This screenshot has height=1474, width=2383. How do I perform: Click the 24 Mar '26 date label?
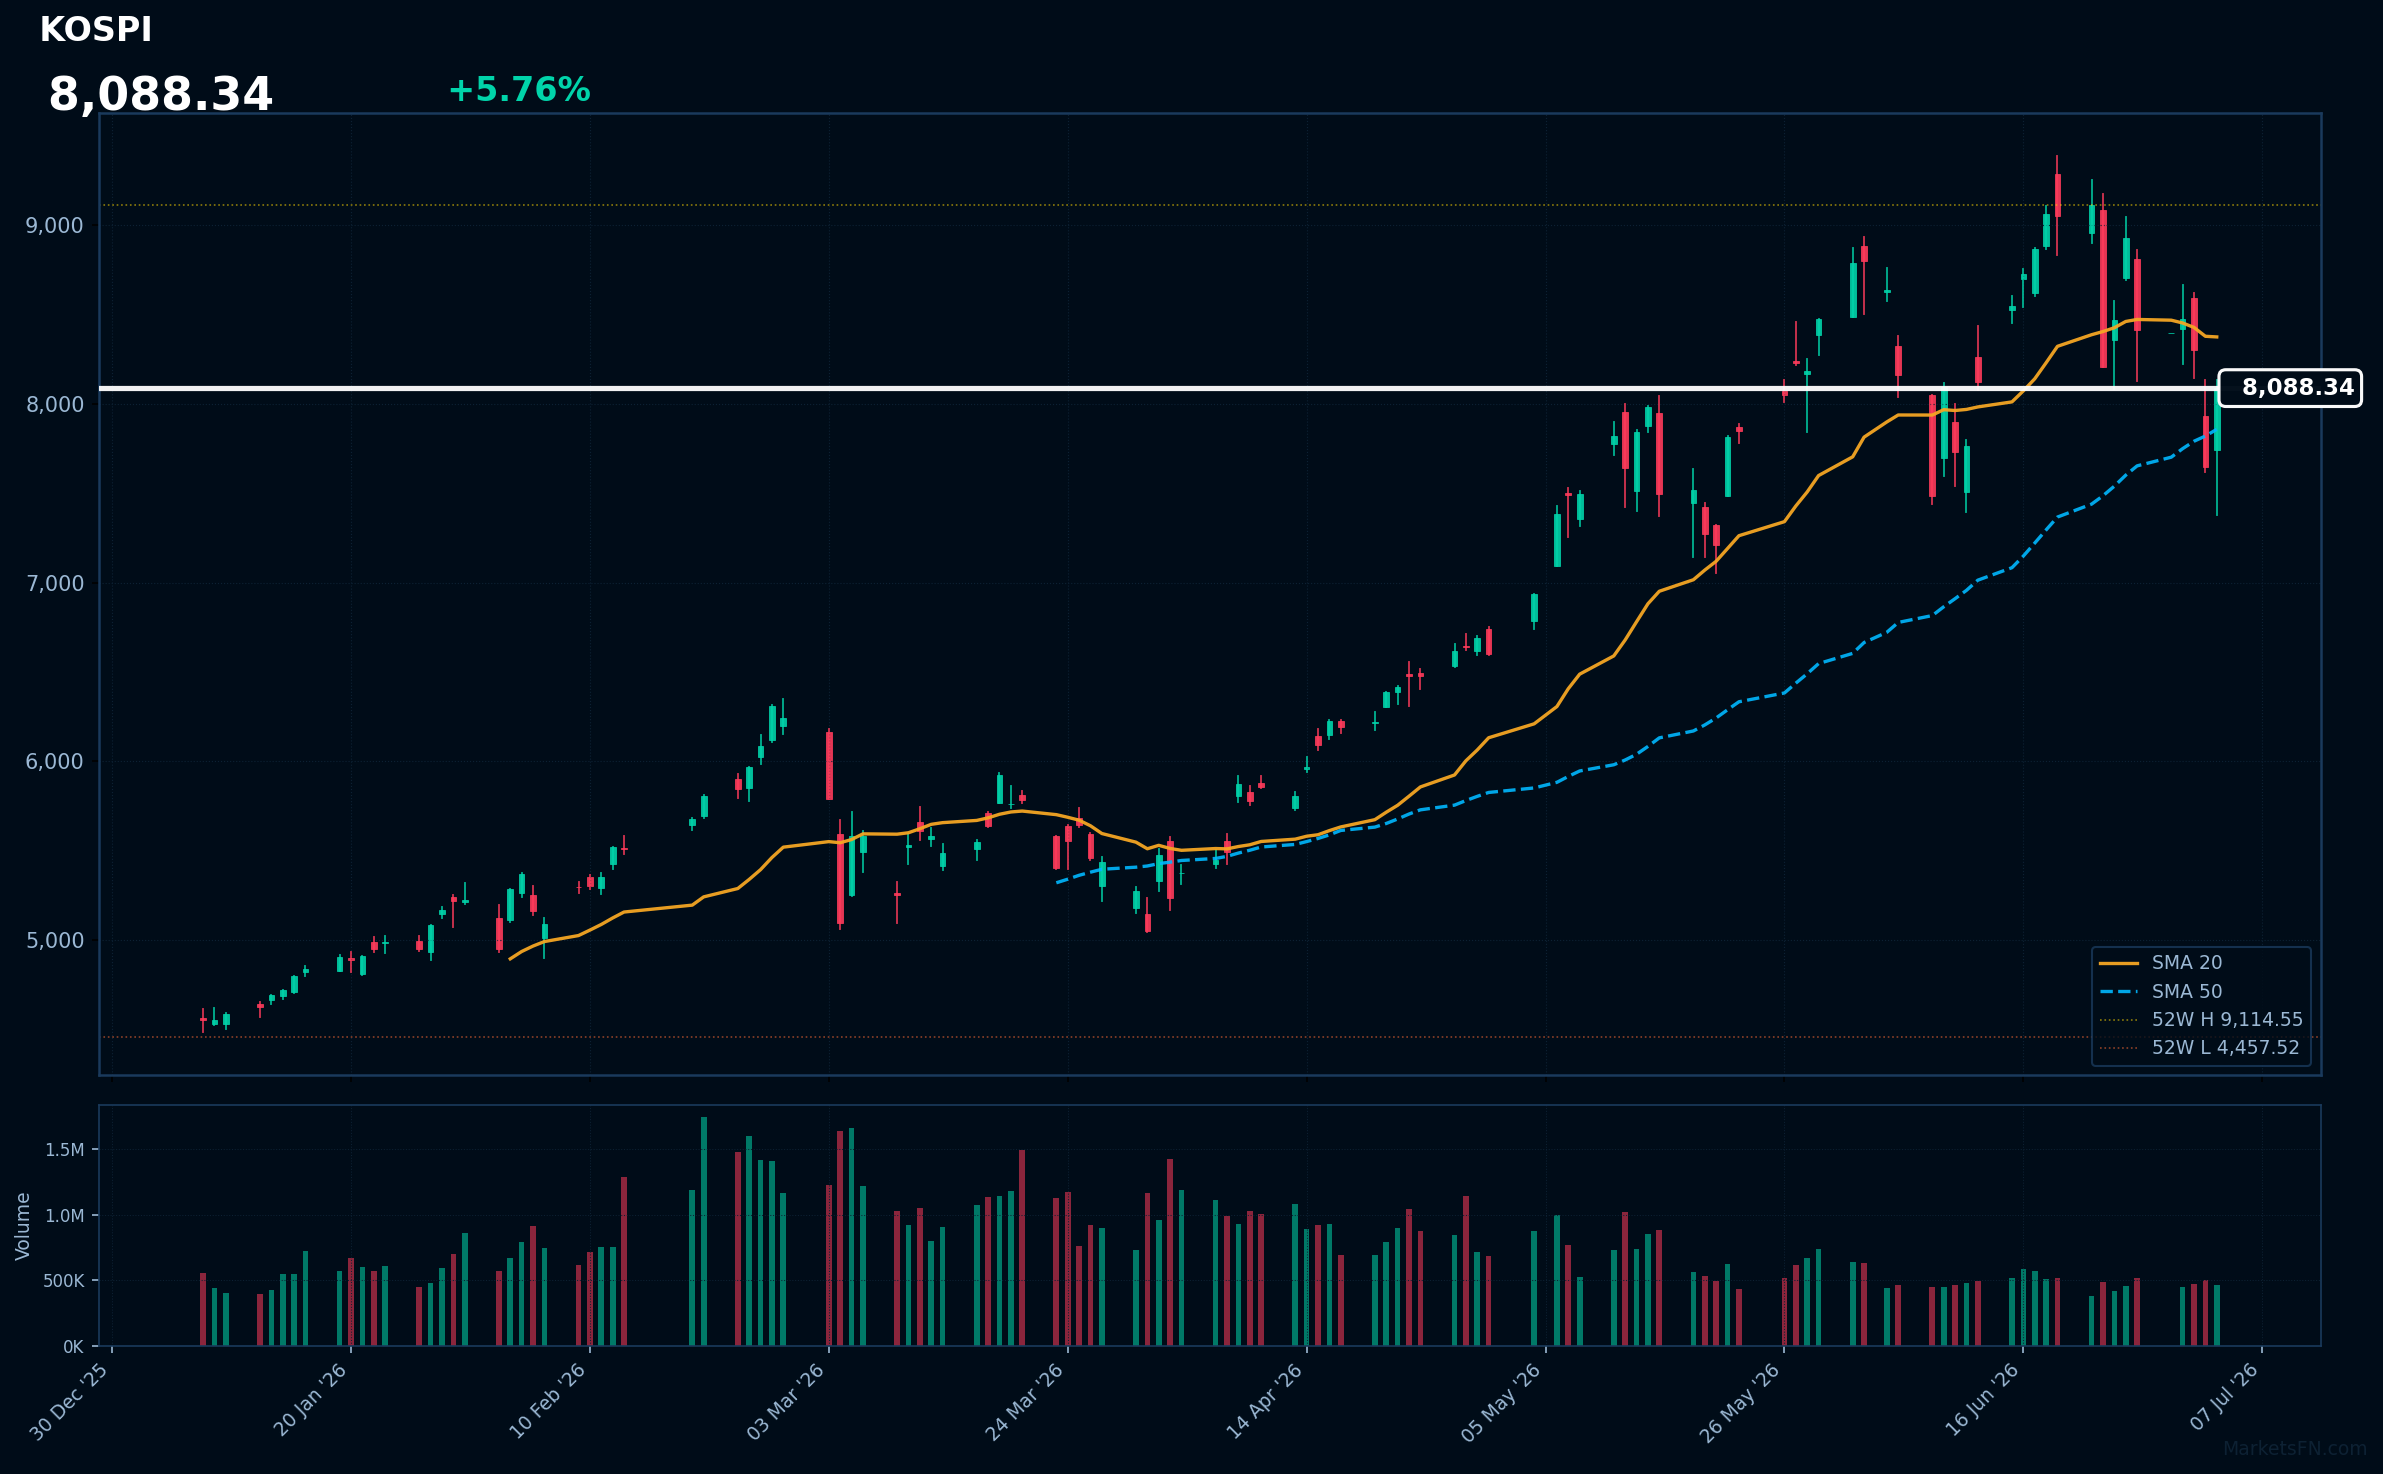coord(1025,1402)
